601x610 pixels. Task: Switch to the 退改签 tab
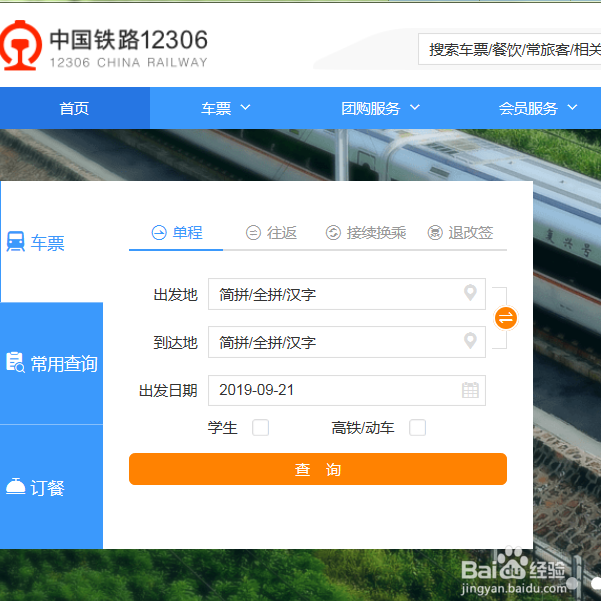(460, 233)
